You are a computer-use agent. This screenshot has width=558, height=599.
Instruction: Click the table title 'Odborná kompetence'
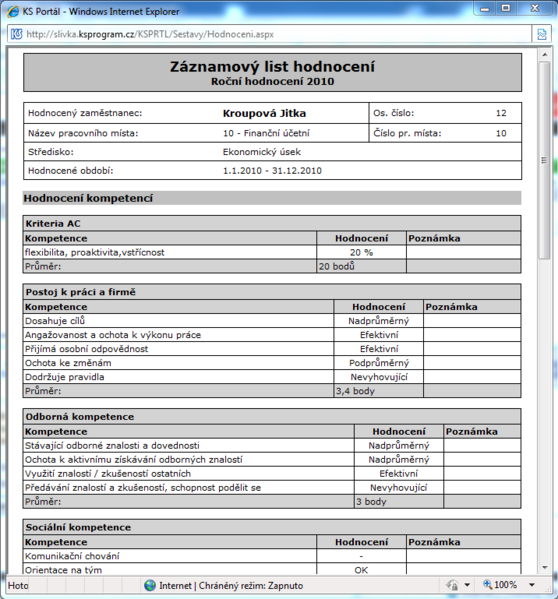(80, 417)
